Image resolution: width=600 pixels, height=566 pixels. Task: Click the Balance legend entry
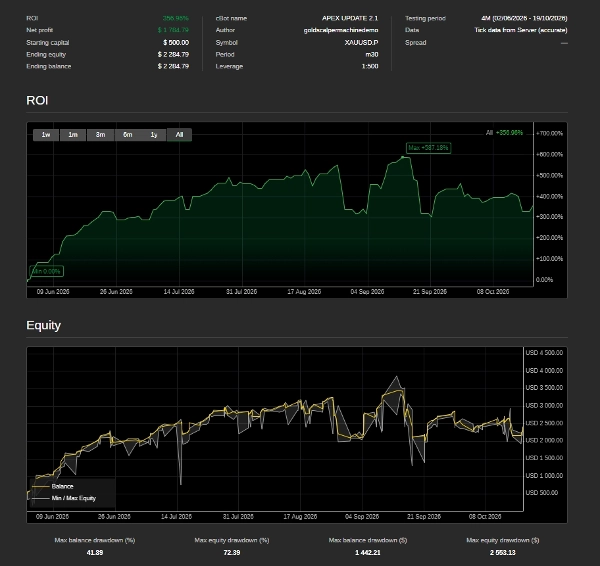[x=62, y=486]
